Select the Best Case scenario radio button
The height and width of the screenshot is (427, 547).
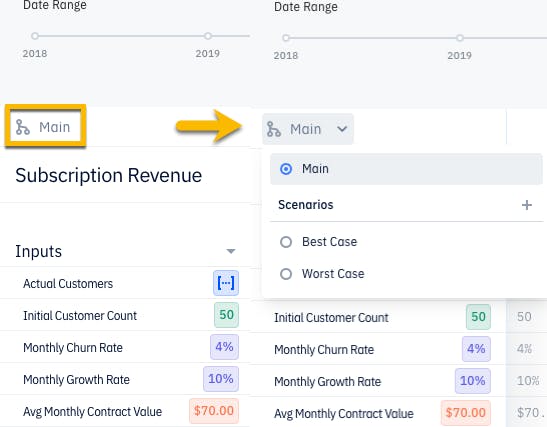tap(286, 242)
